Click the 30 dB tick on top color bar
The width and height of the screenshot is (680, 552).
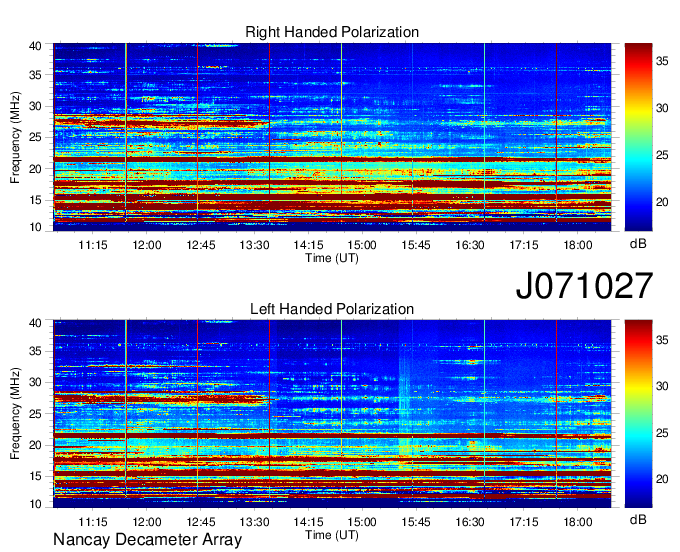coord(662,108)
